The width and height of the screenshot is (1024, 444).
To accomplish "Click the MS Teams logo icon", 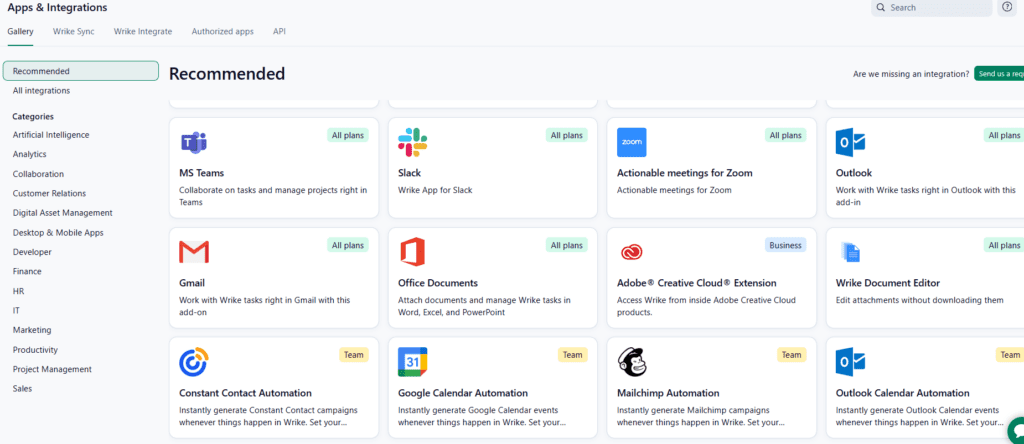I will (193, 142).
